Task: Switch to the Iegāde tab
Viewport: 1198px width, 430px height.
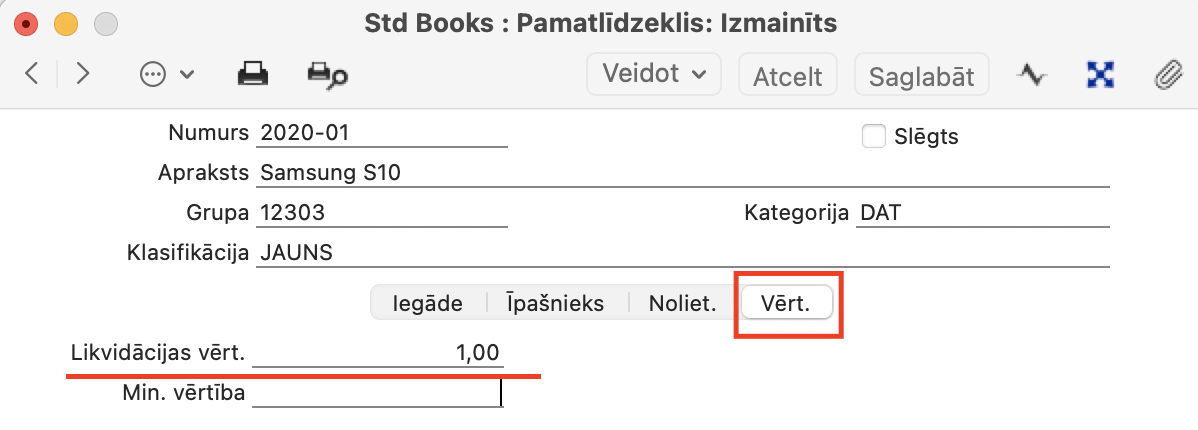Action: (428, 303)
